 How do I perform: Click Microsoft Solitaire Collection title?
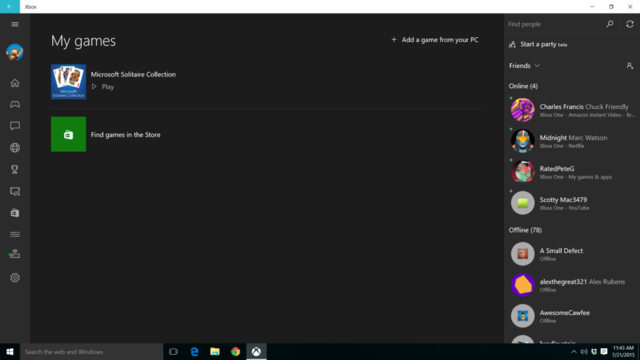pyautogui.click(x=133, y=74)
